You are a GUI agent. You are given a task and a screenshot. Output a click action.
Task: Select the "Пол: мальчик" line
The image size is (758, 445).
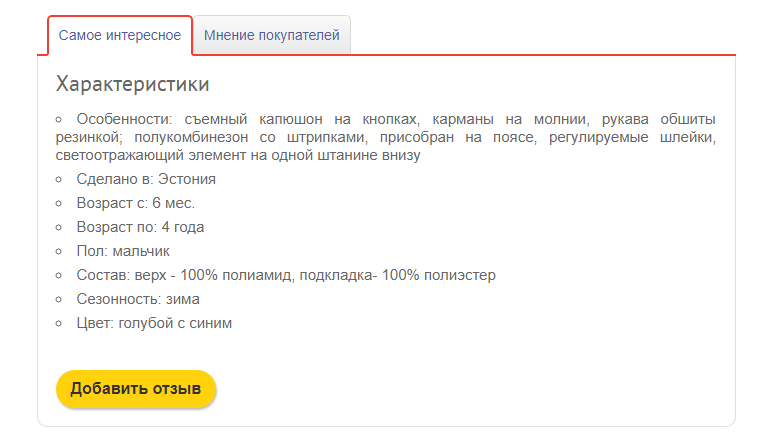pos(123,251)
